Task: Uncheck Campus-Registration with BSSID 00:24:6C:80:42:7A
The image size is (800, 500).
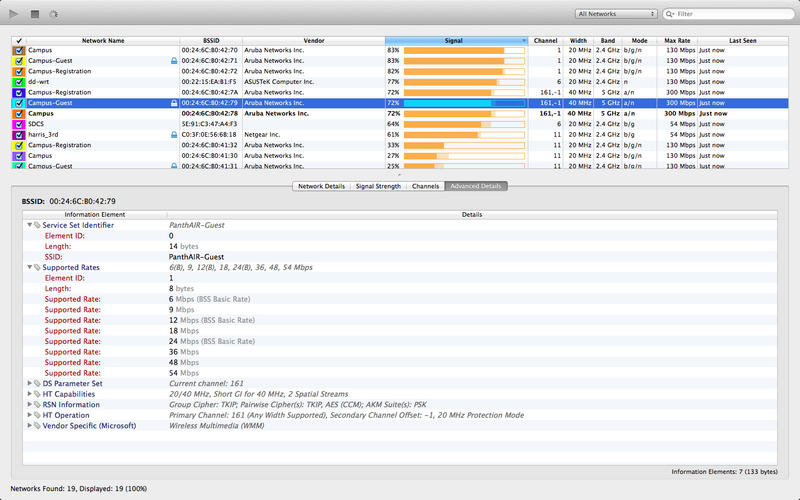Action: tap(19, 93)
